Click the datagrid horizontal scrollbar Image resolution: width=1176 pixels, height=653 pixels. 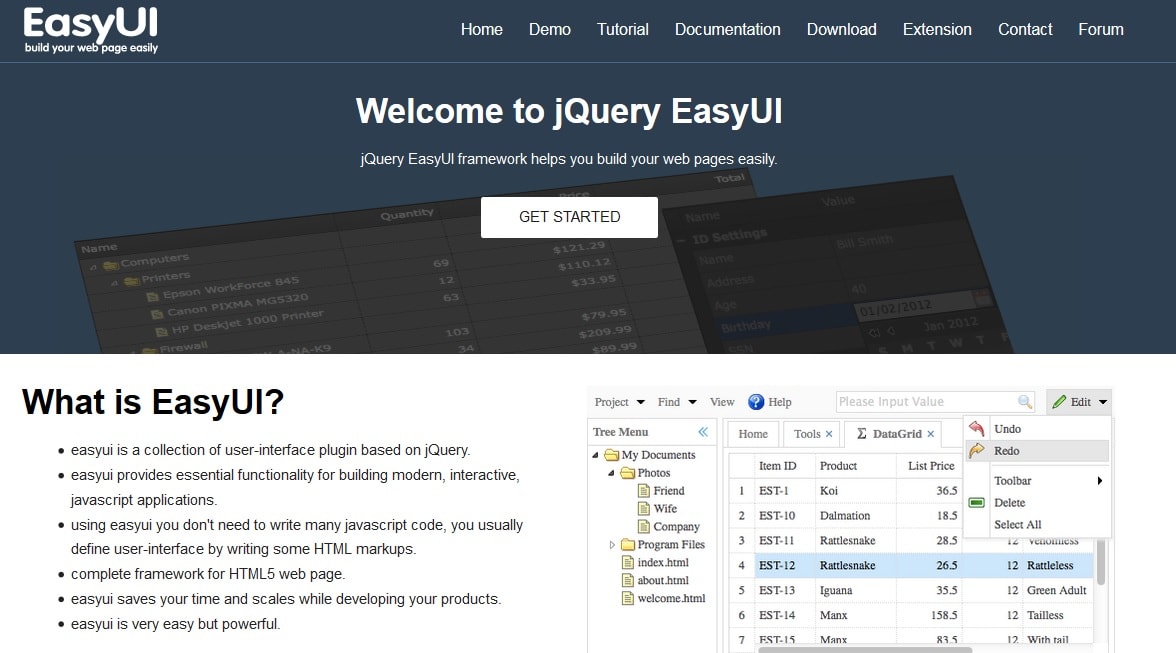coord(865,649)
